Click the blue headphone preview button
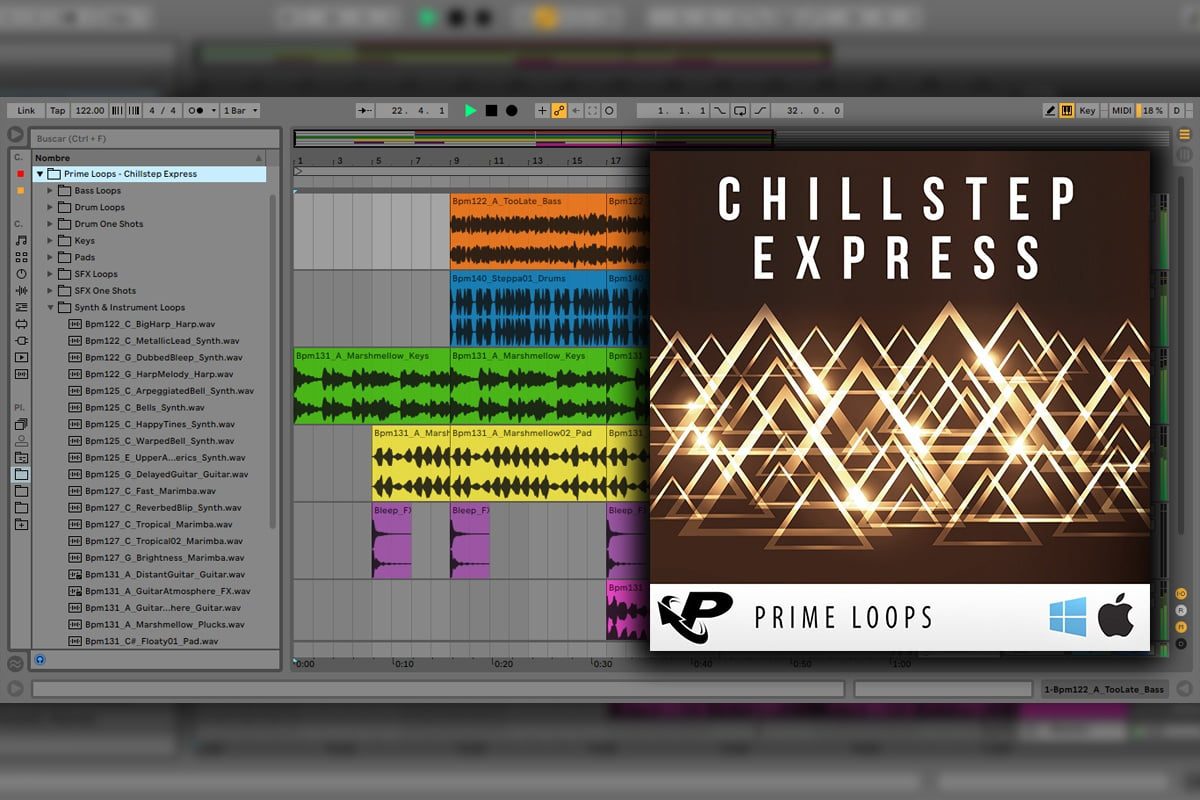Viewport: 1200px width, 800px height. [x=40, y=660]
